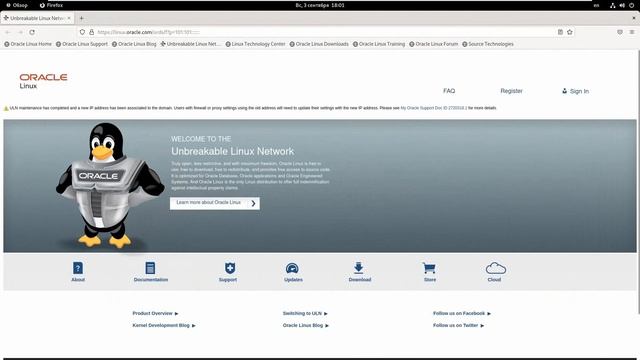Viewport: 640px width, 360px height.
Task: Bookmark this page with the star icon
Action: coord(570,32)
